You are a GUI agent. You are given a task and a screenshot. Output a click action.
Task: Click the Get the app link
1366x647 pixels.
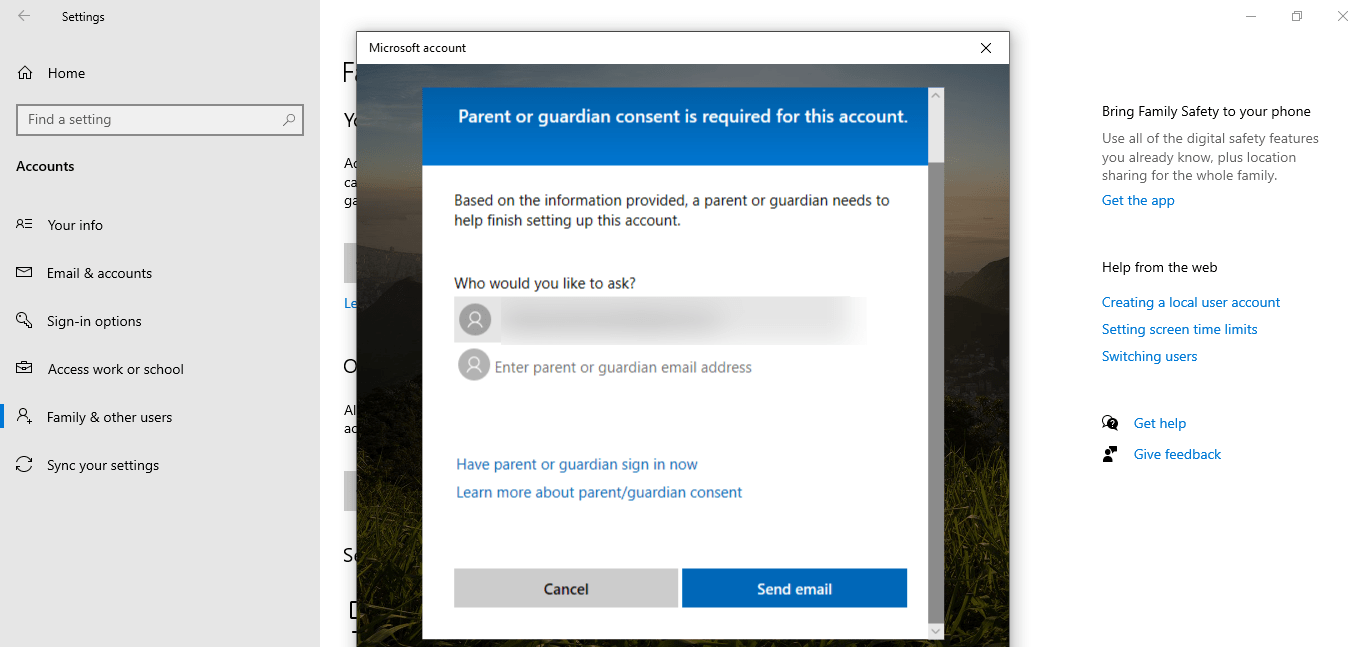tap(1138, 200)
